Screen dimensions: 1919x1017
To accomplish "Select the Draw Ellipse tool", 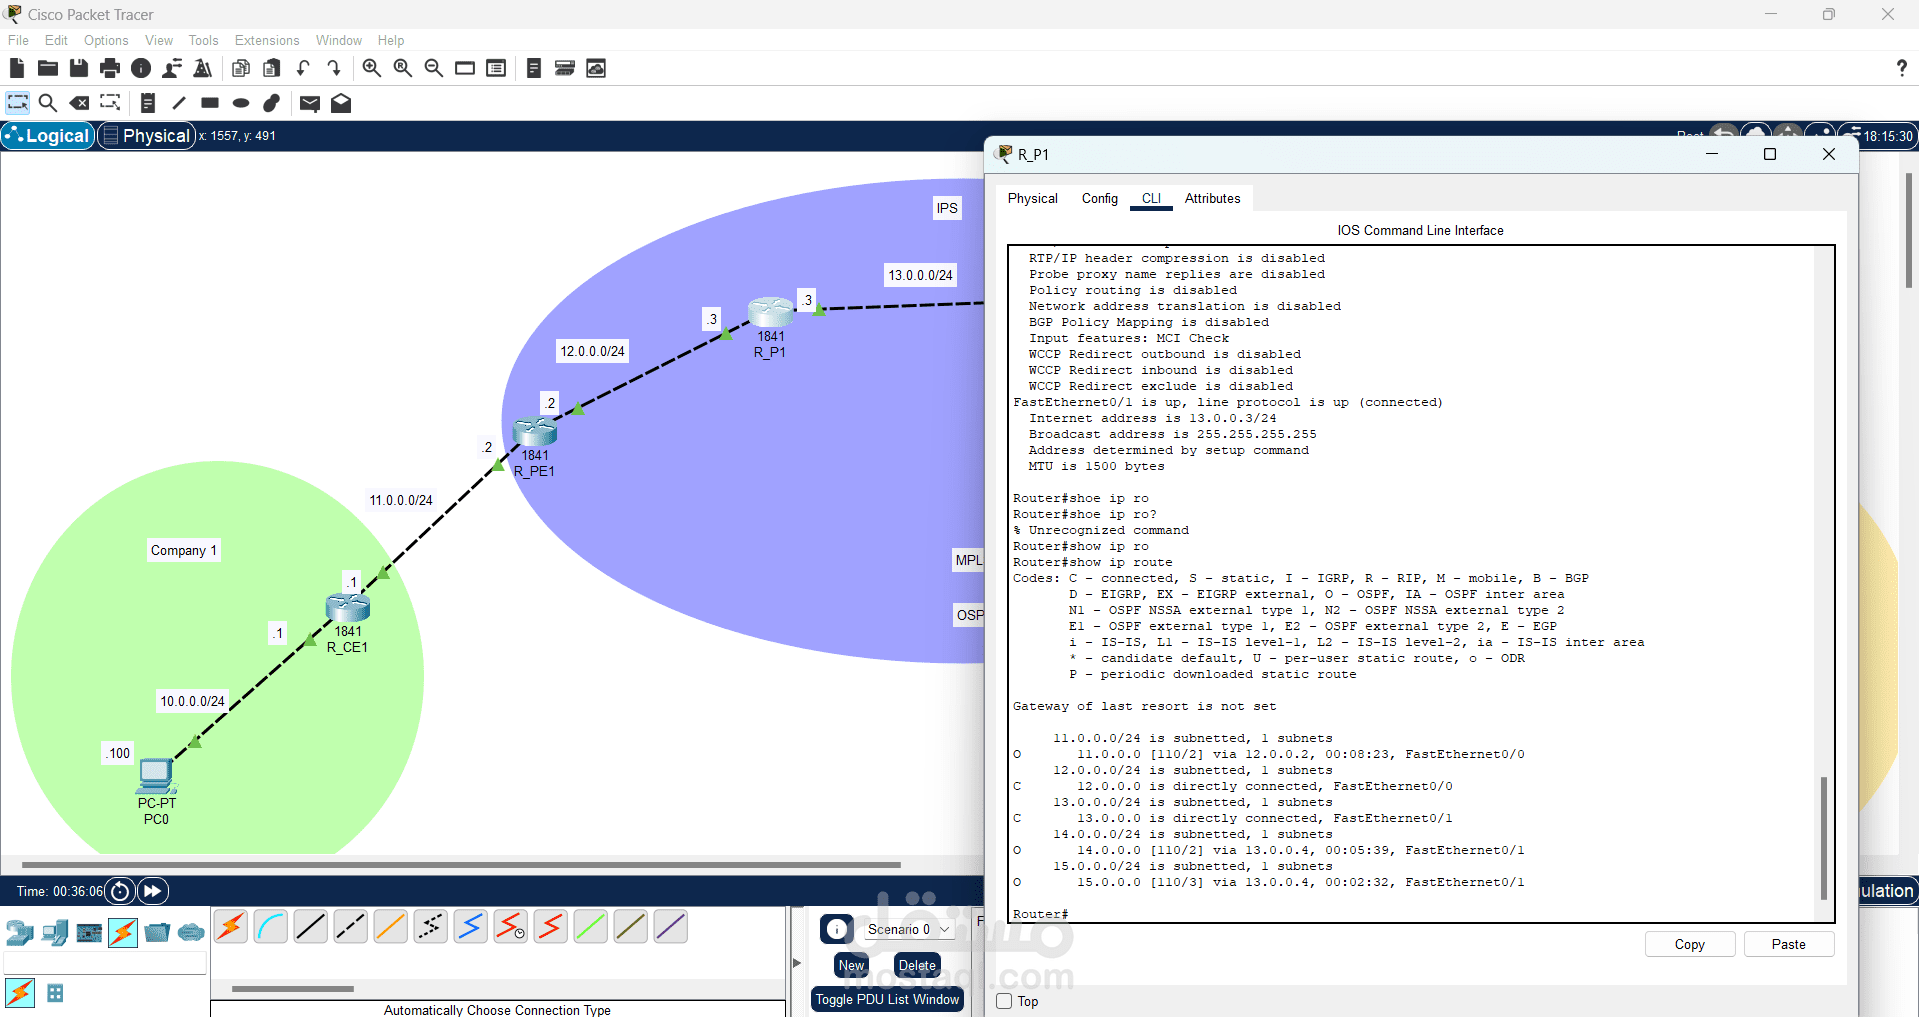I will pyautogui.click(x=241, y=103).
